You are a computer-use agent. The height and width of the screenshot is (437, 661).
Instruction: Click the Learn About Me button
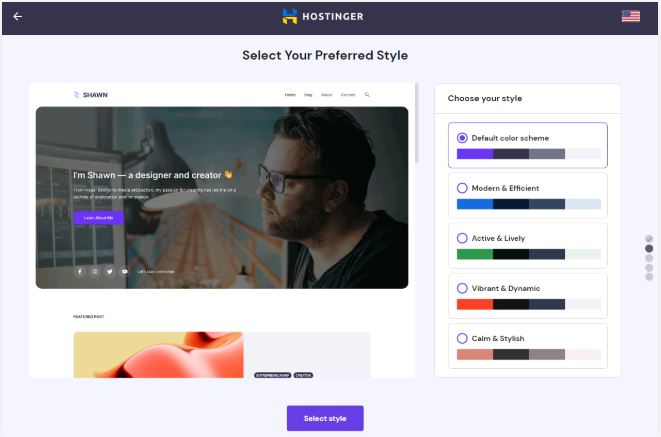(x=98, y=217)
